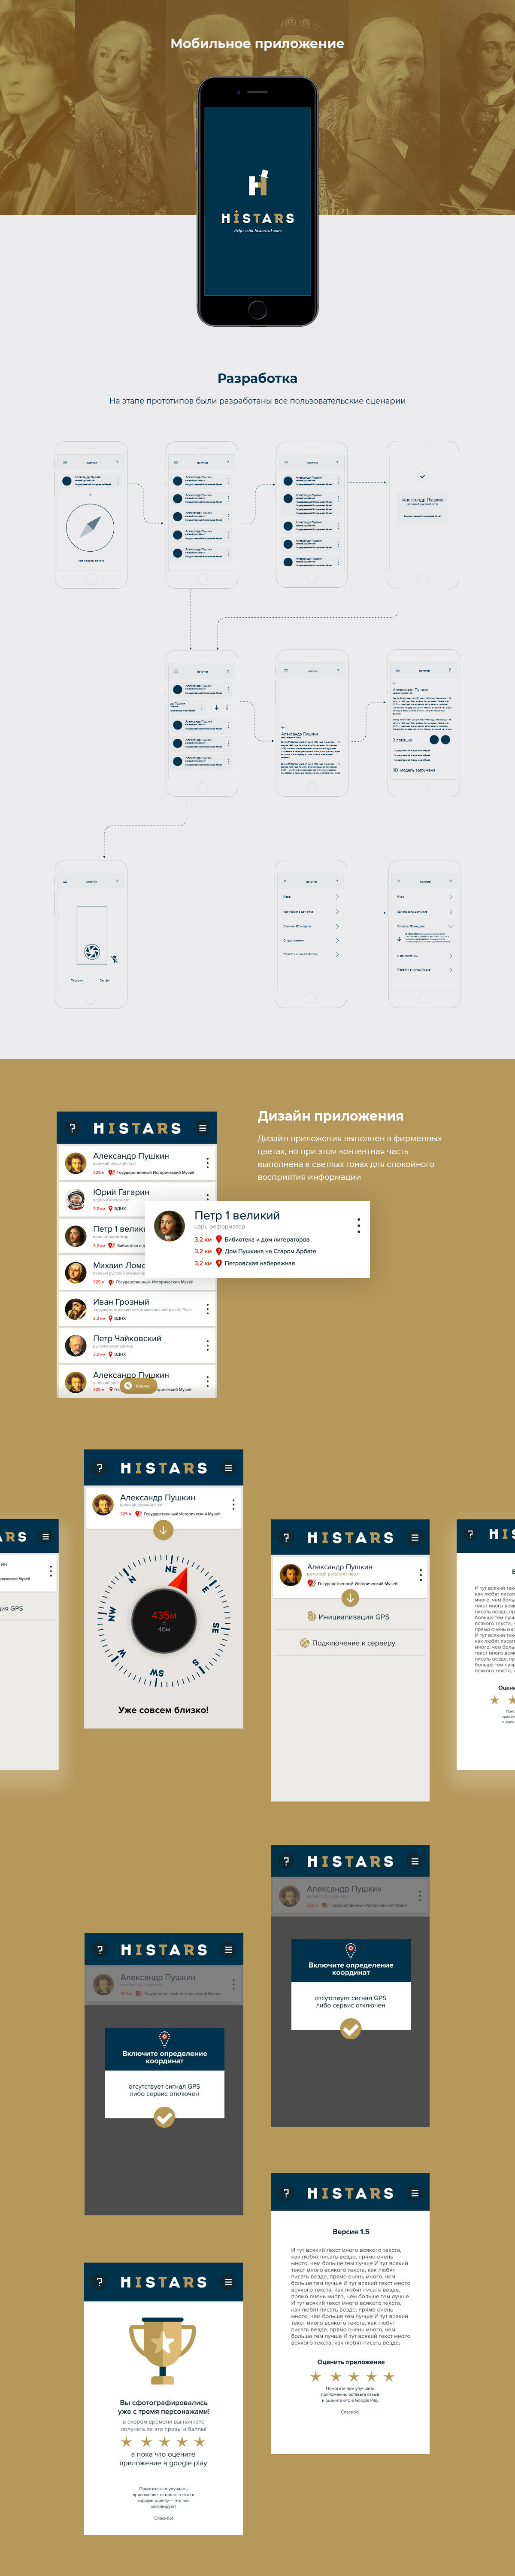515x2576 pixels.
Task: Rate five stars on Версия 1.5 screen
Action: pyautogui.click(x=389, y=2377)
